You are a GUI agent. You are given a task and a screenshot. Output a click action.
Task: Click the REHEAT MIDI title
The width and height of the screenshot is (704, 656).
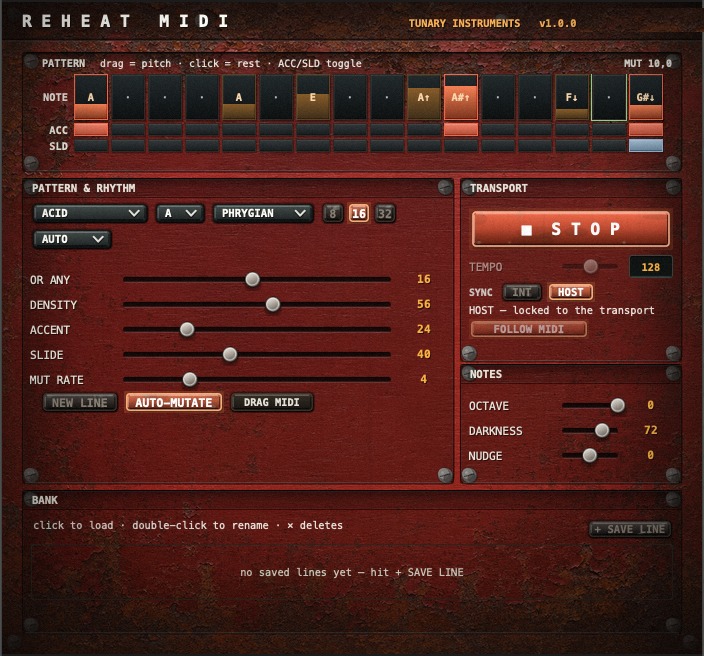tap(126, 21)
